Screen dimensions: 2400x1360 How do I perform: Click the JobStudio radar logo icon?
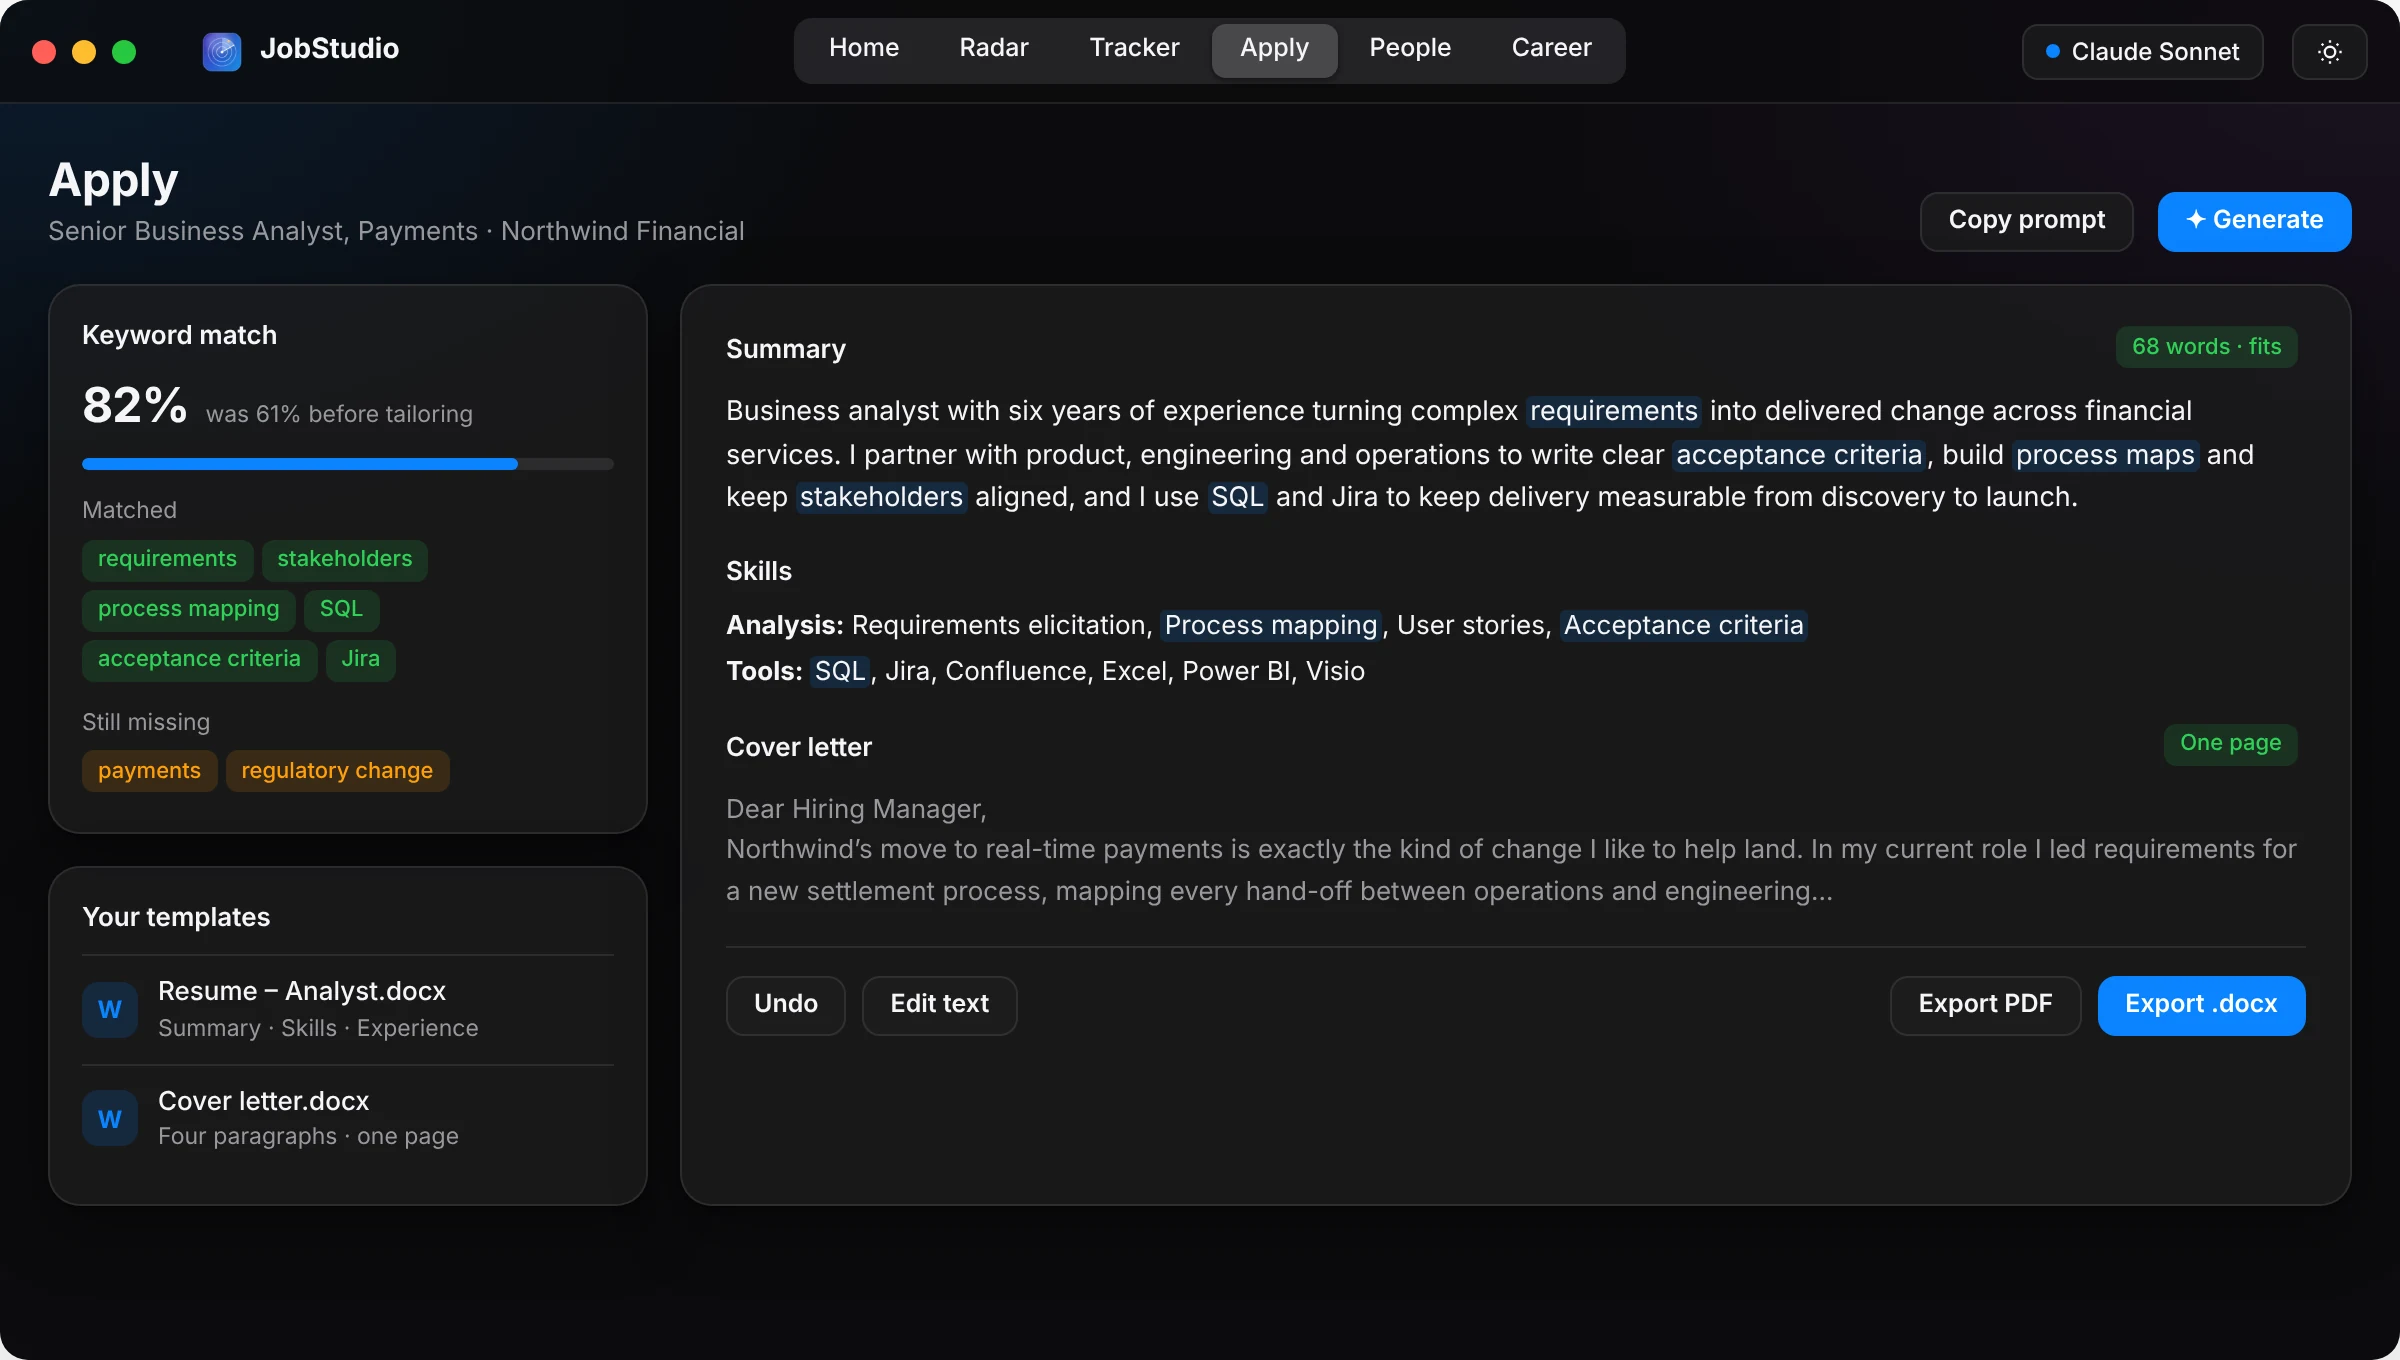(x=222, y=51)
